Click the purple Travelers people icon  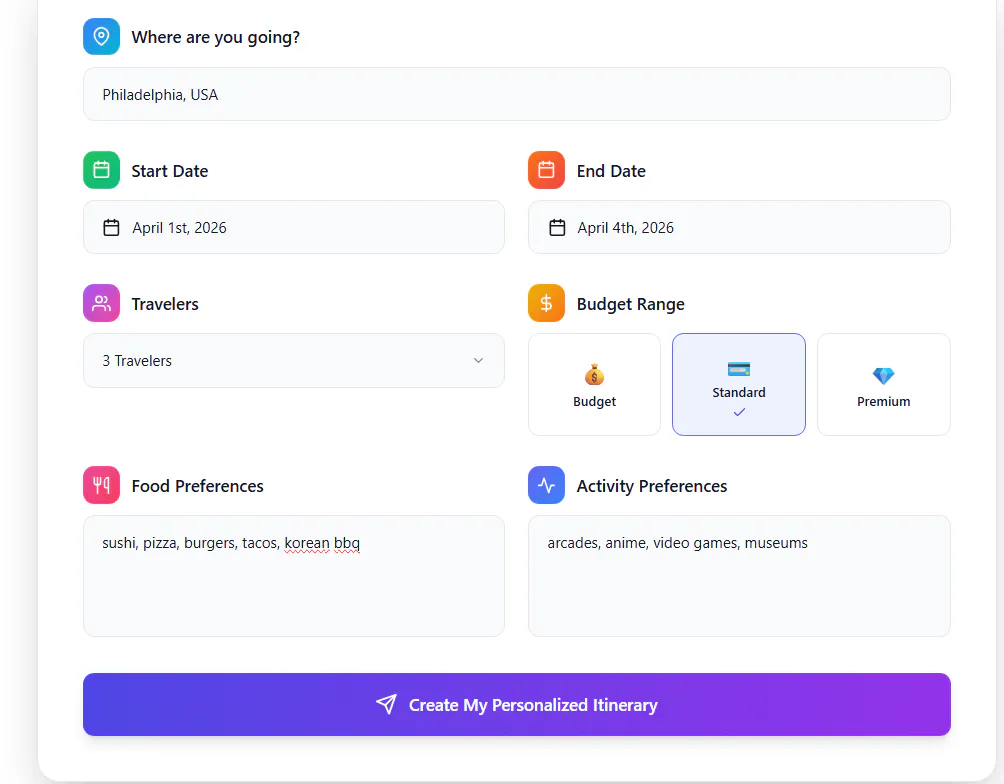coord(101,303)
